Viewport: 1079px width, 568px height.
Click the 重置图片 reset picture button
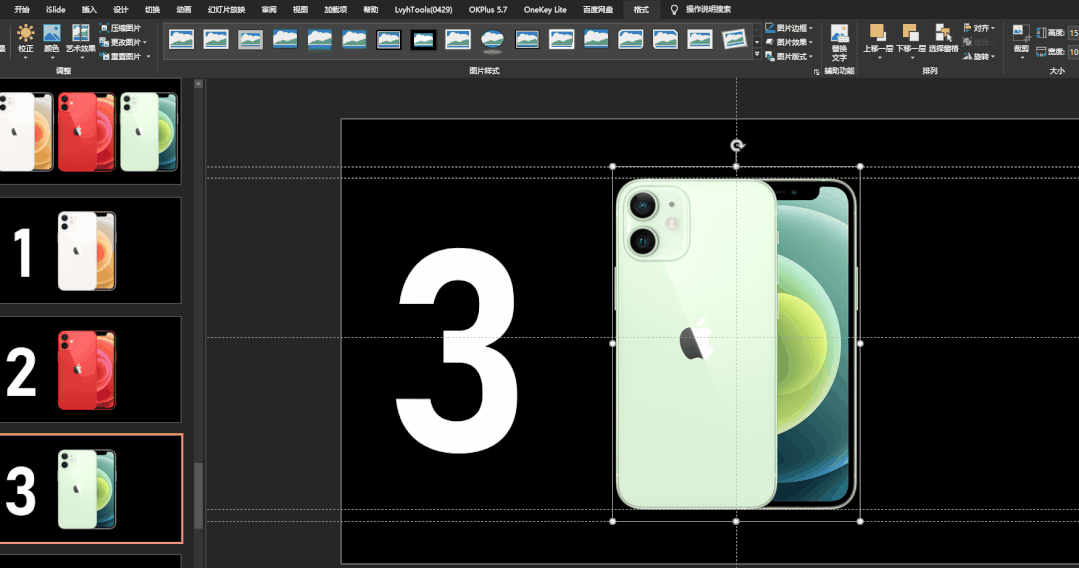(120, 56)
